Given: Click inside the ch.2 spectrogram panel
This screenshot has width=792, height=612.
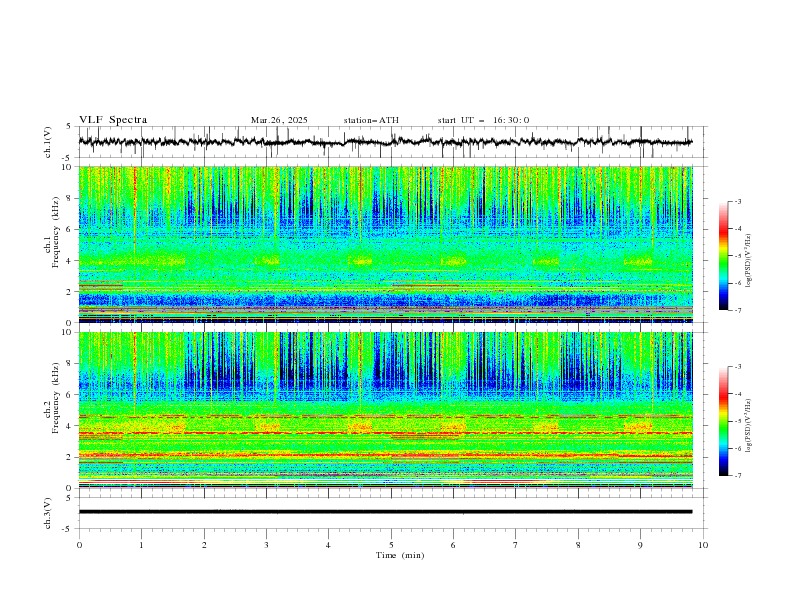Looking at the screenshot, I should coord(385,410).
